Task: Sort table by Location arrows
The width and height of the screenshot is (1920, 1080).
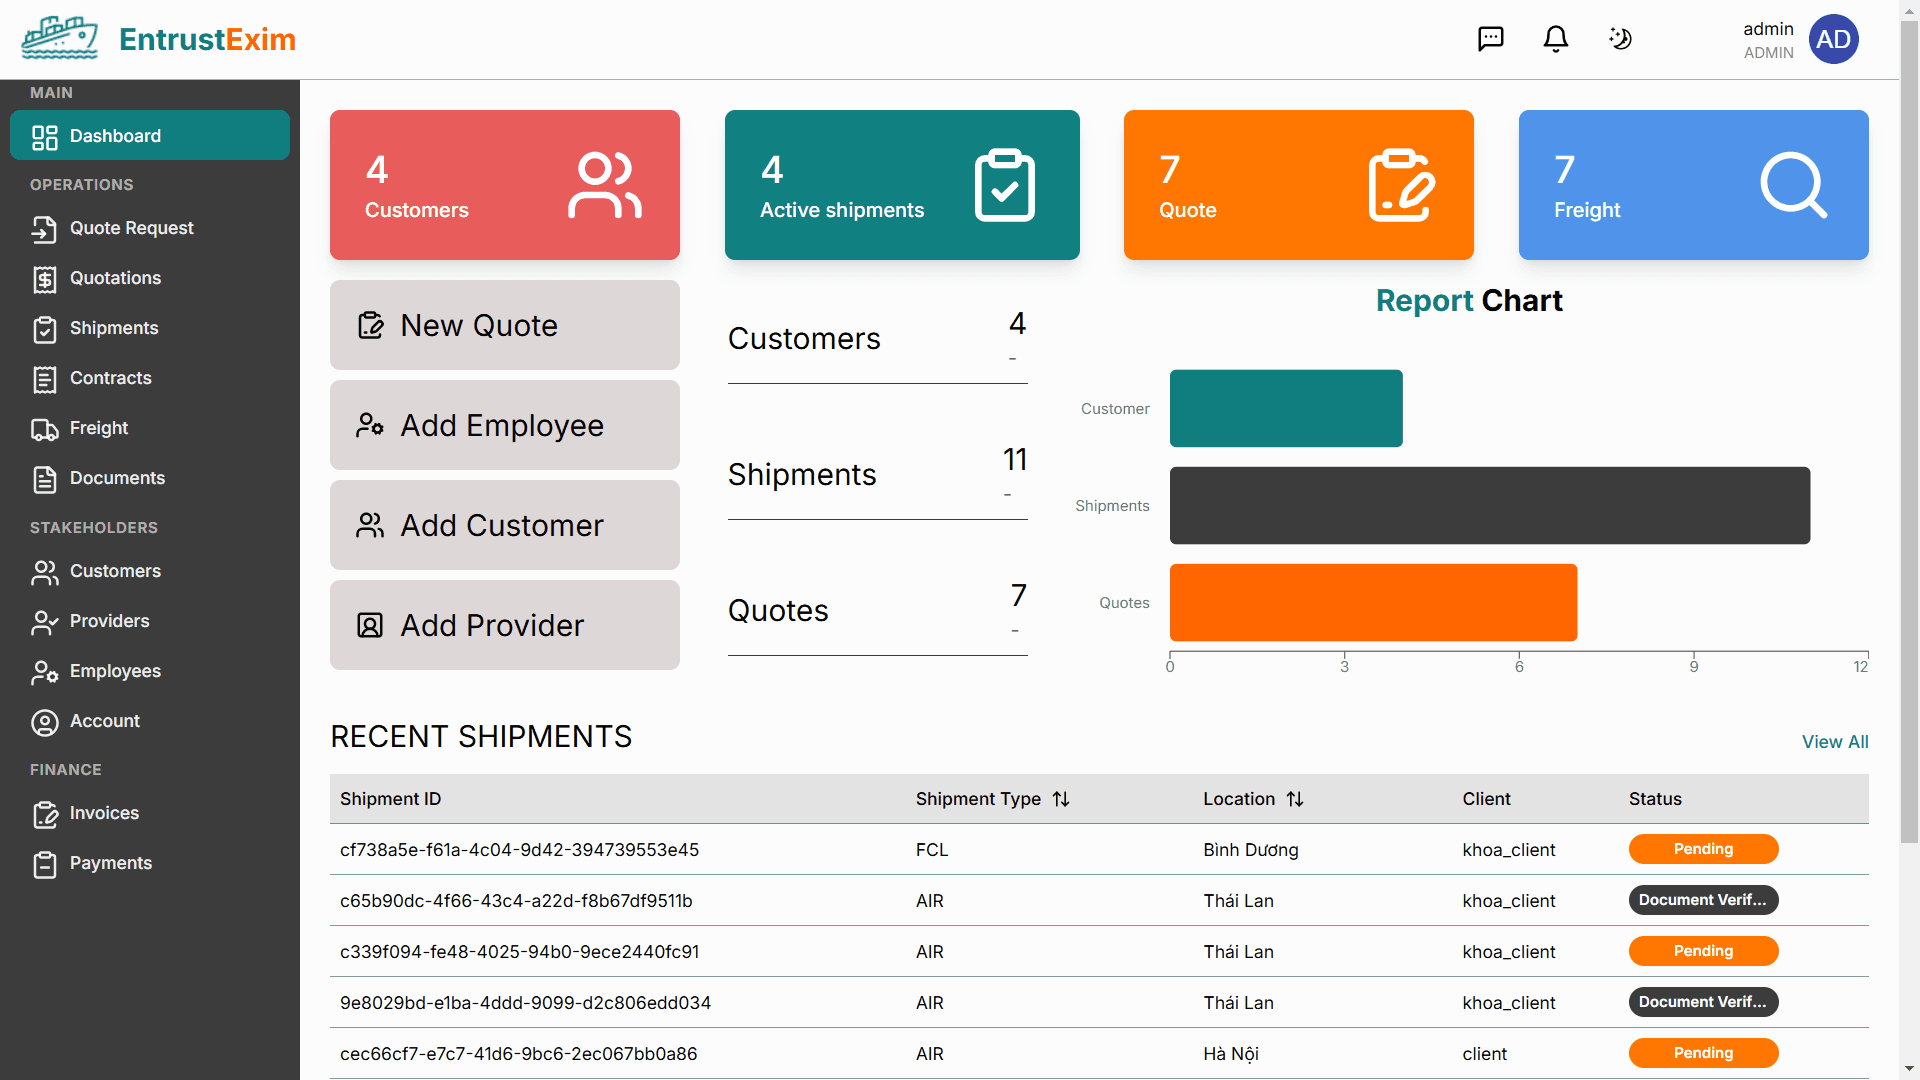Action: click(x=1295, y=799)
